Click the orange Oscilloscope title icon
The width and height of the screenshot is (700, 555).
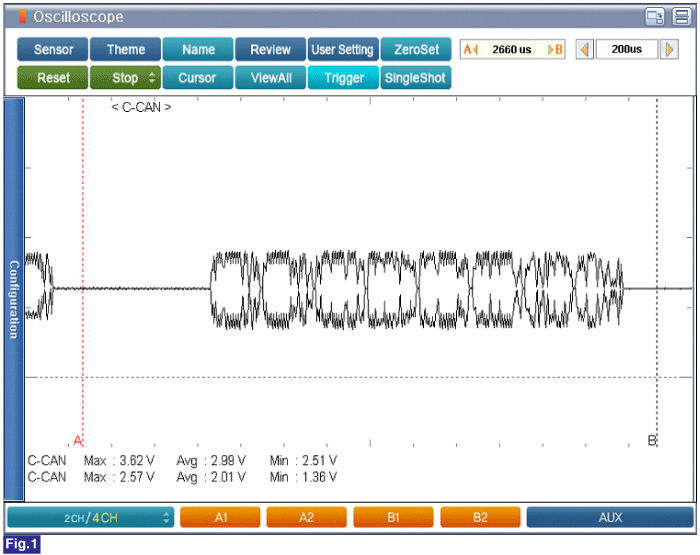coord(22,17)
